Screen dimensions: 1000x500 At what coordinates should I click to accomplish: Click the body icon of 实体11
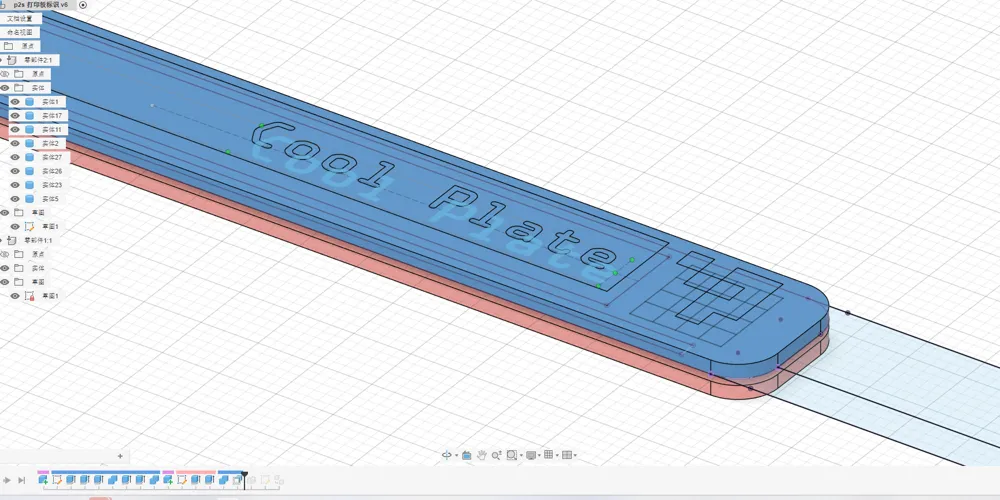(x=29, y=129)
